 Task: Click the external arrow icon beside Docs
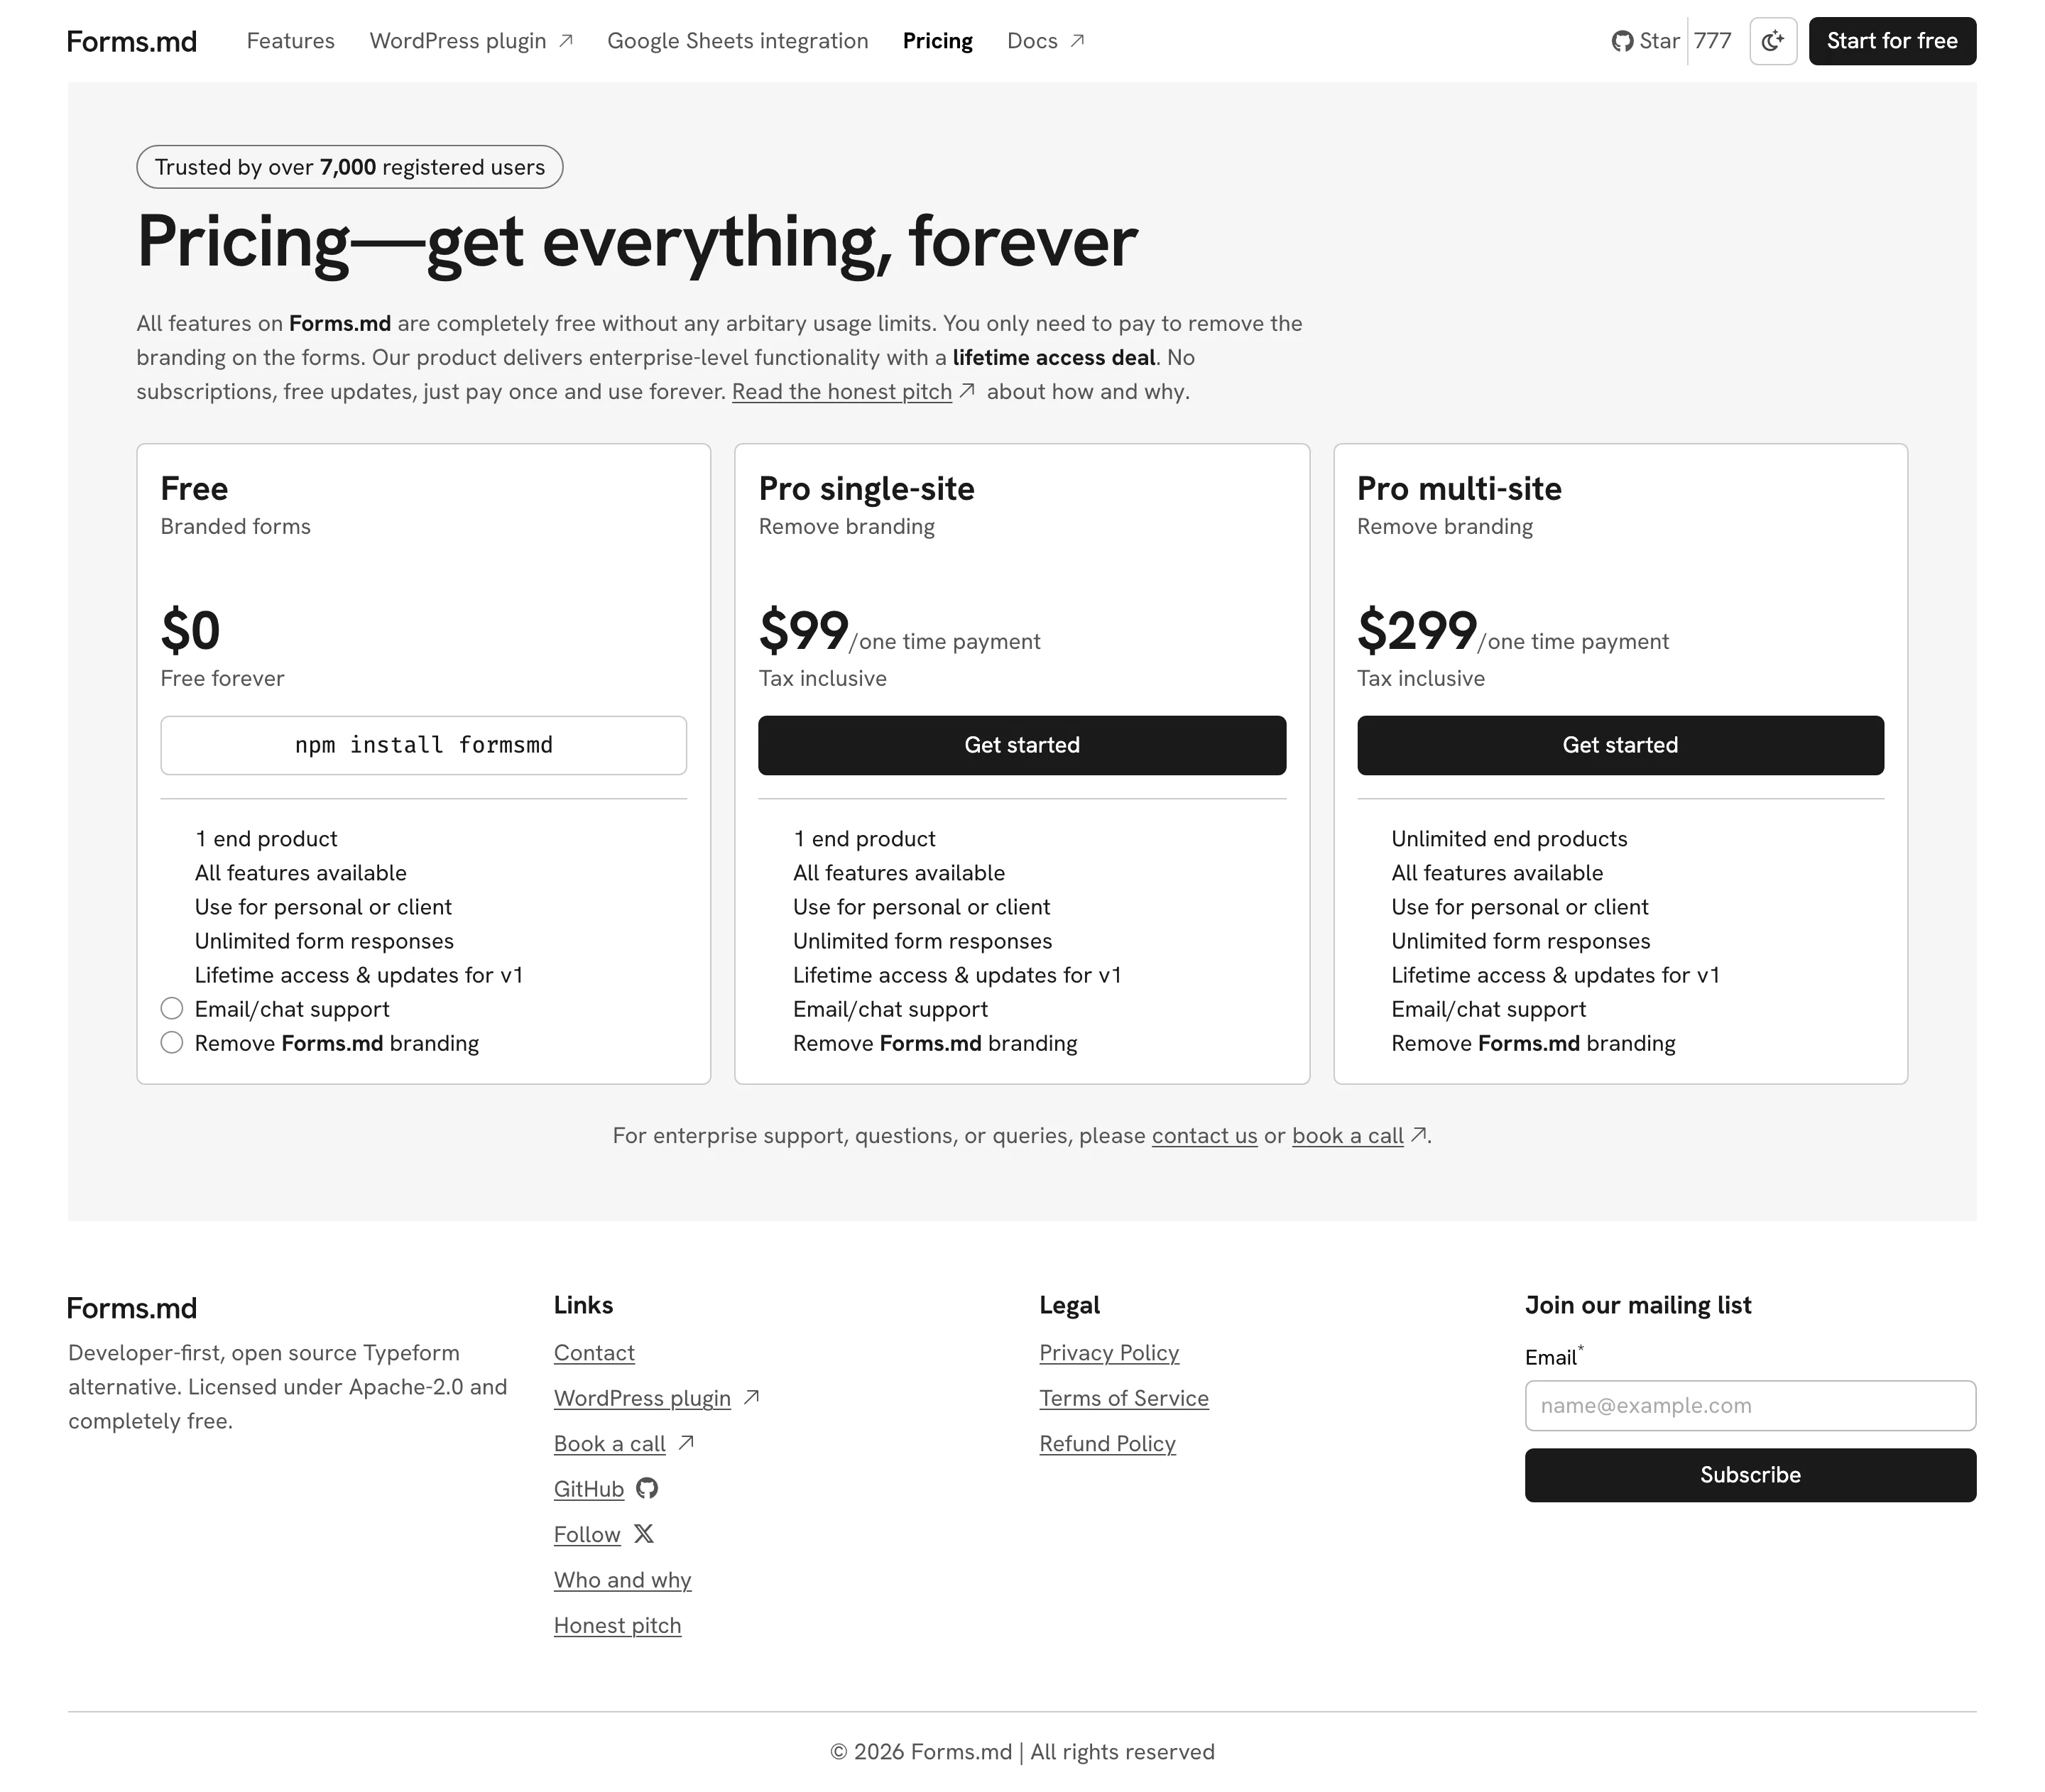pyautogui.click(x=1077, y=41)
